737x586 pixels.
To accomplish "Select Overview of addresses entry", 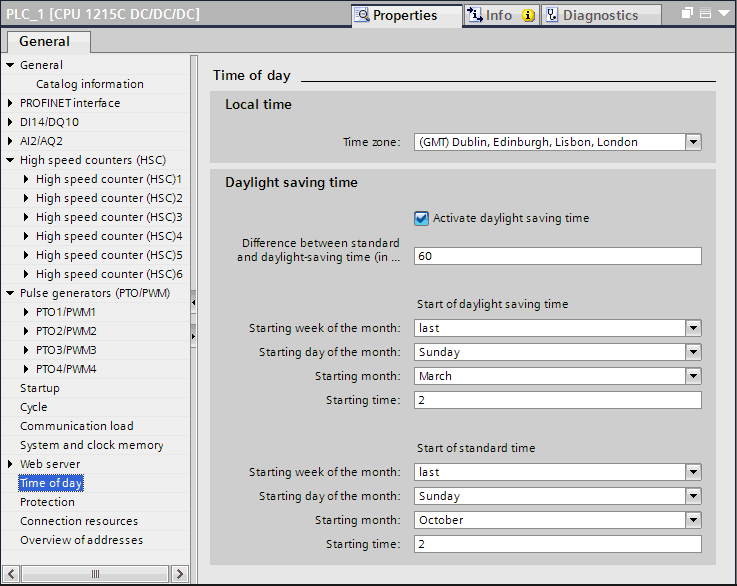I will pyautogui.click(x=81, y=540).
